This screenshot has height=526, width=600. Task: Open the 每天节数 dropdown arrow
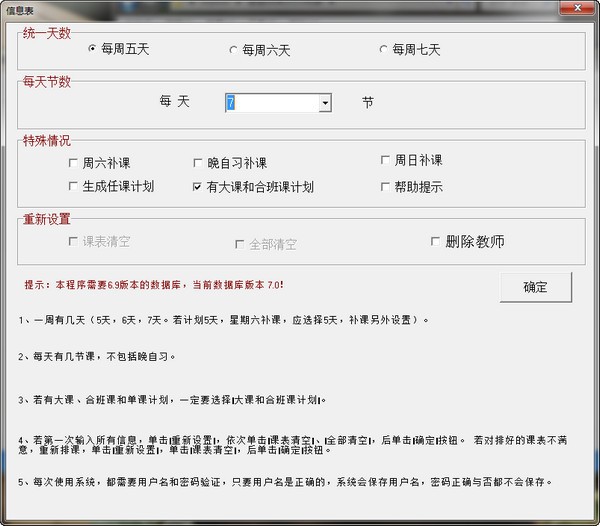(325, 103)
